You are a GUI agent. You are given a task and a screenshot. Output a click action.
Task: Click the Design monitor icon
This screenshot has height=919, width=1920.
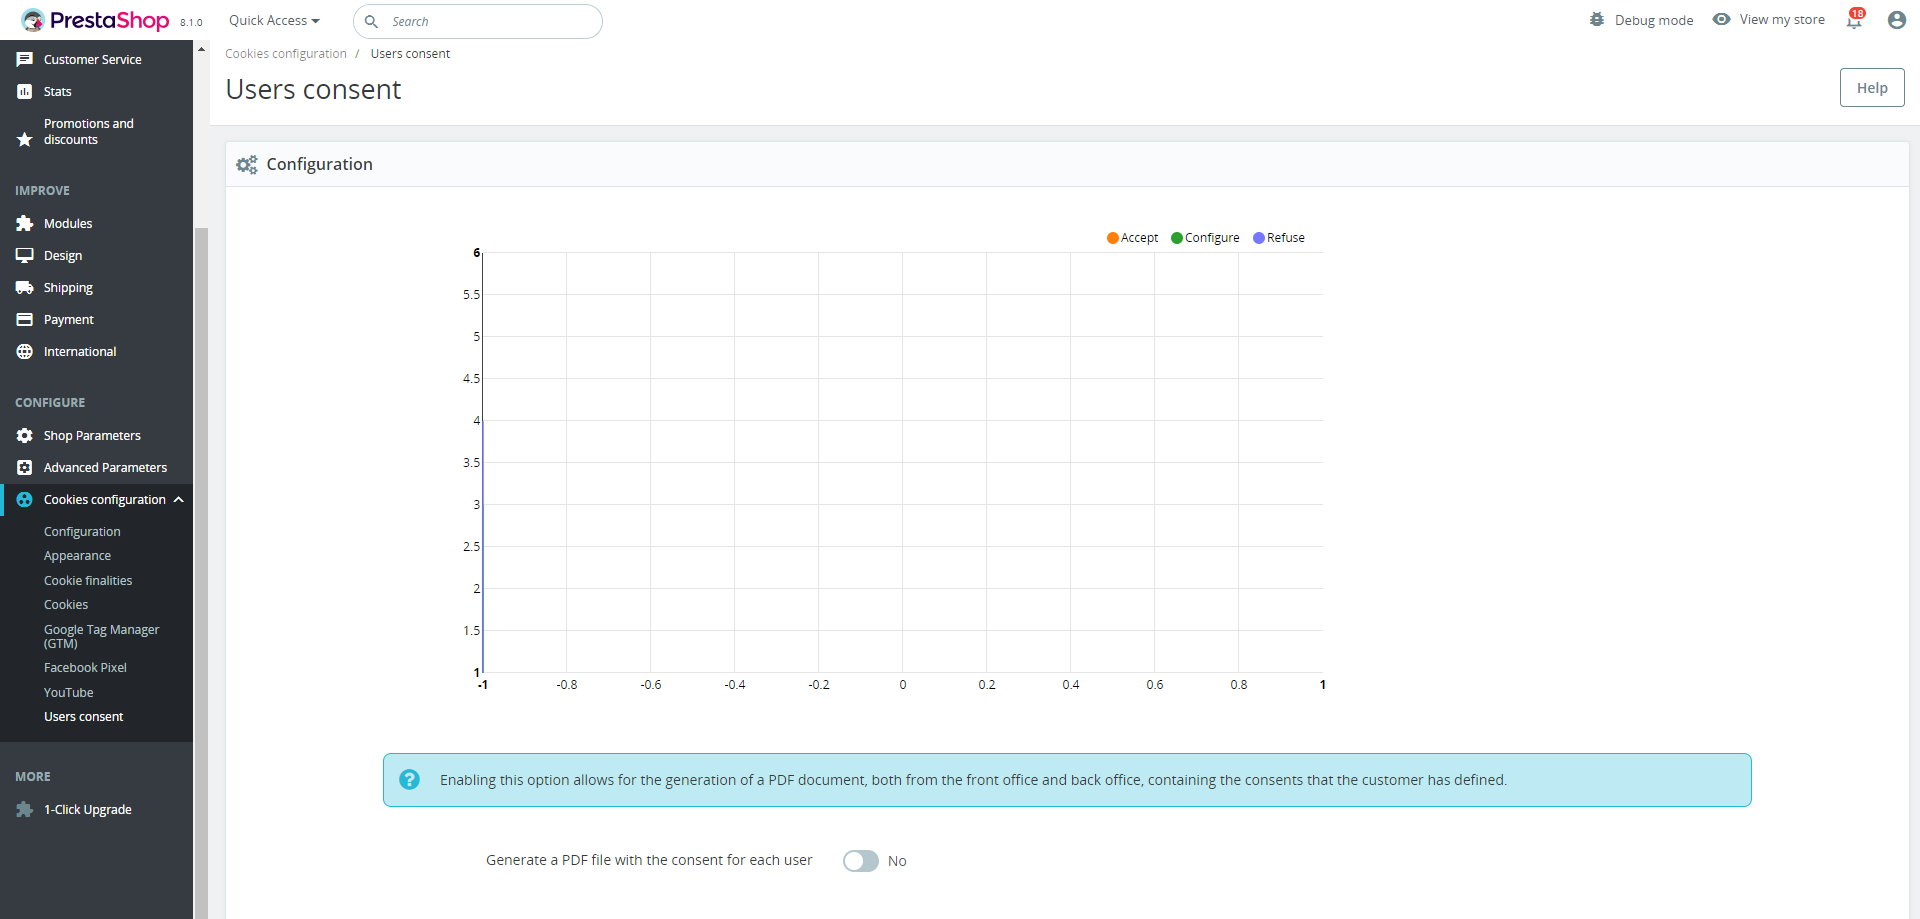coord(25,255)
